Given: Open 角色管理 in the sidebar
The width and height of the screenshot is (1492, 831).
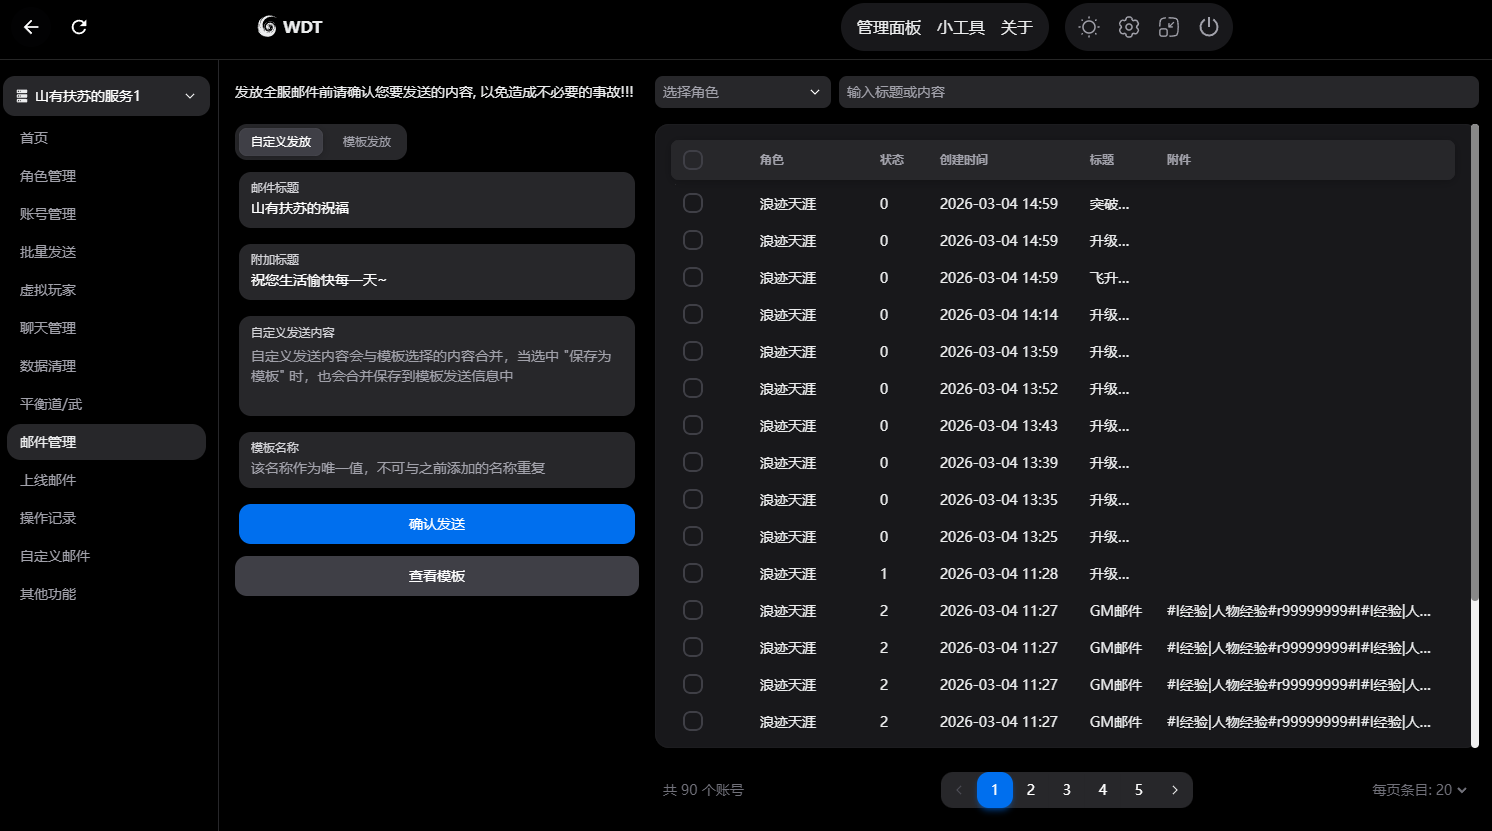Looking at the screenshot, I should click(x=48, y=176).
